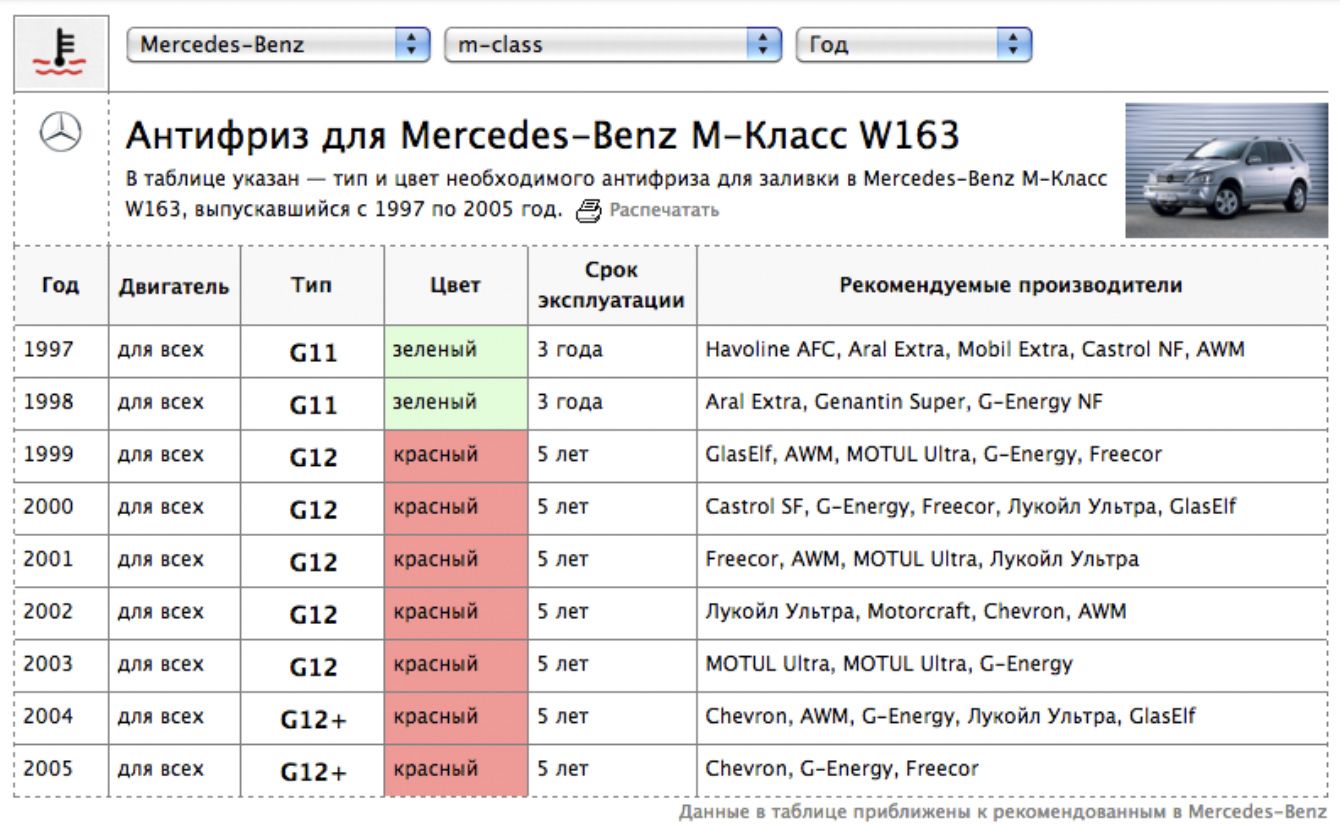The image size is (1340, 830).
Task: Select the 2000 year cell
Action: (x=61, y=508)
